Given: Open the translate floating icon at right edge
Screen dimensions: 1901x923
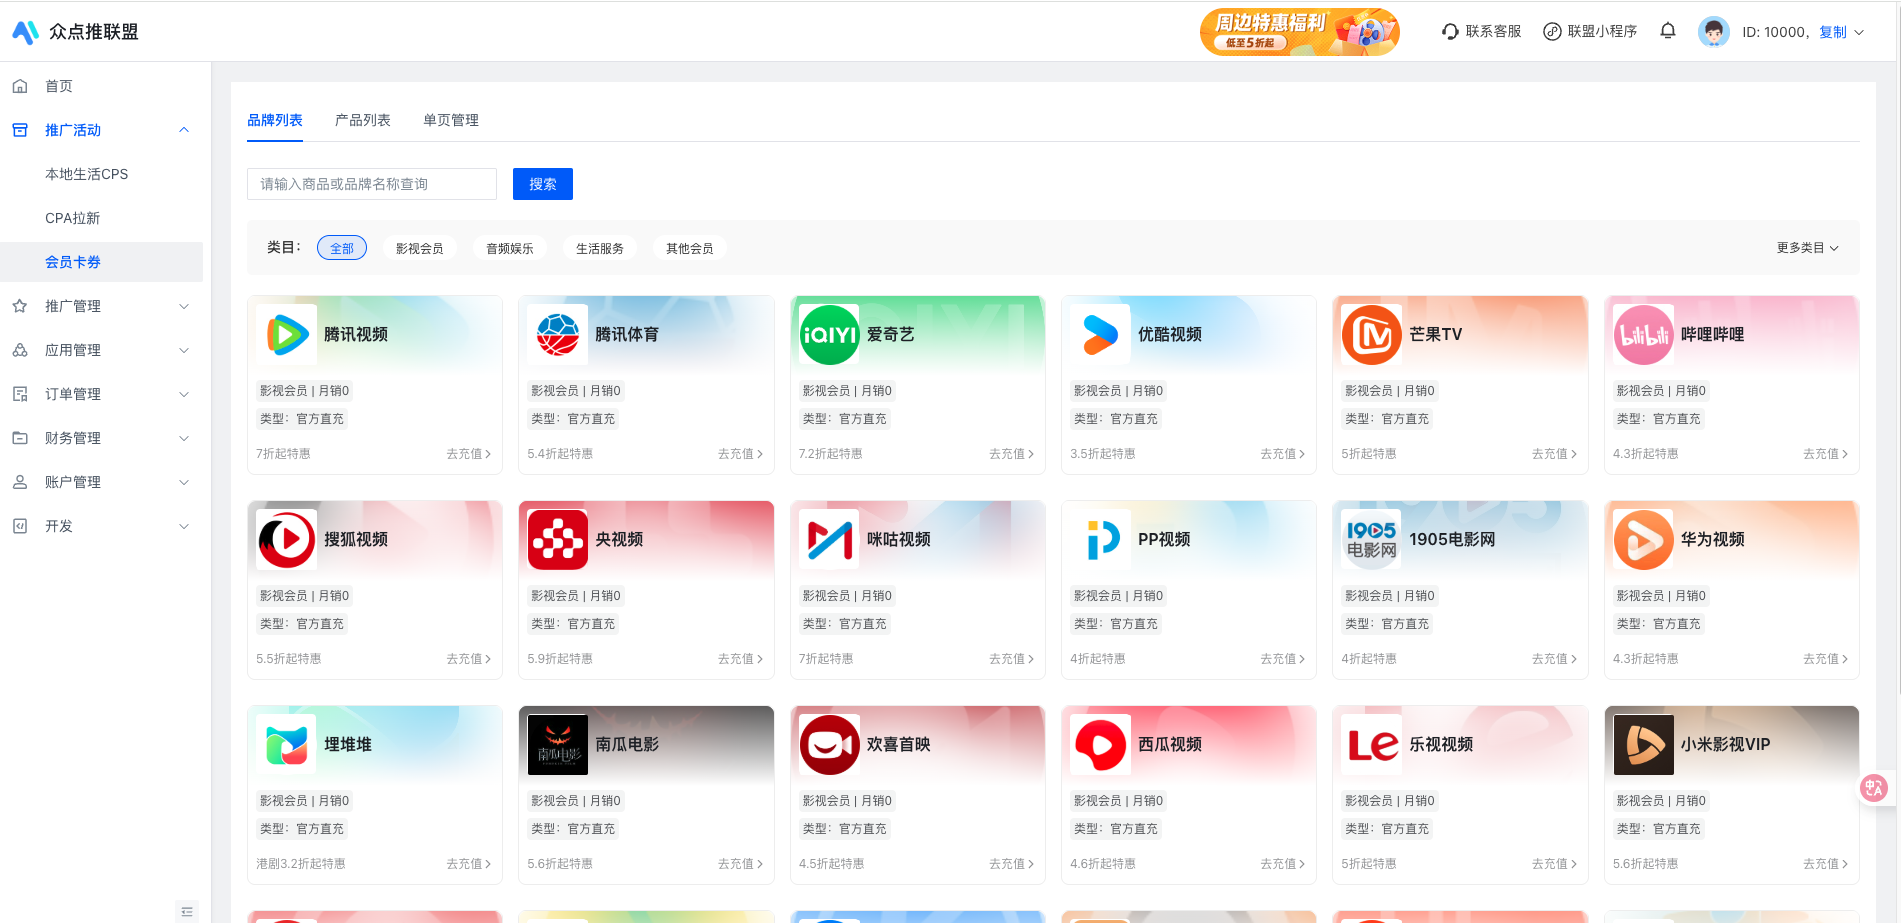Looking at the screenshot, I should coord(1873,788).
